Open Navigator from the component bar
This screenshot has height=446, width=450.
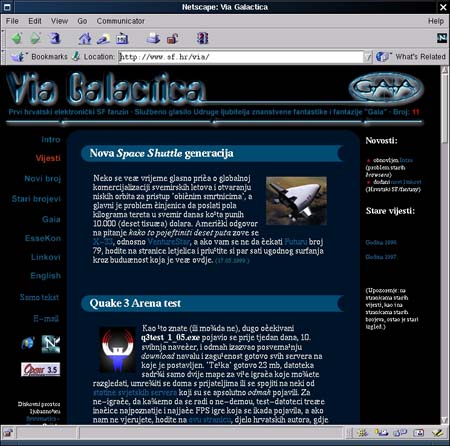click(362, 433)
